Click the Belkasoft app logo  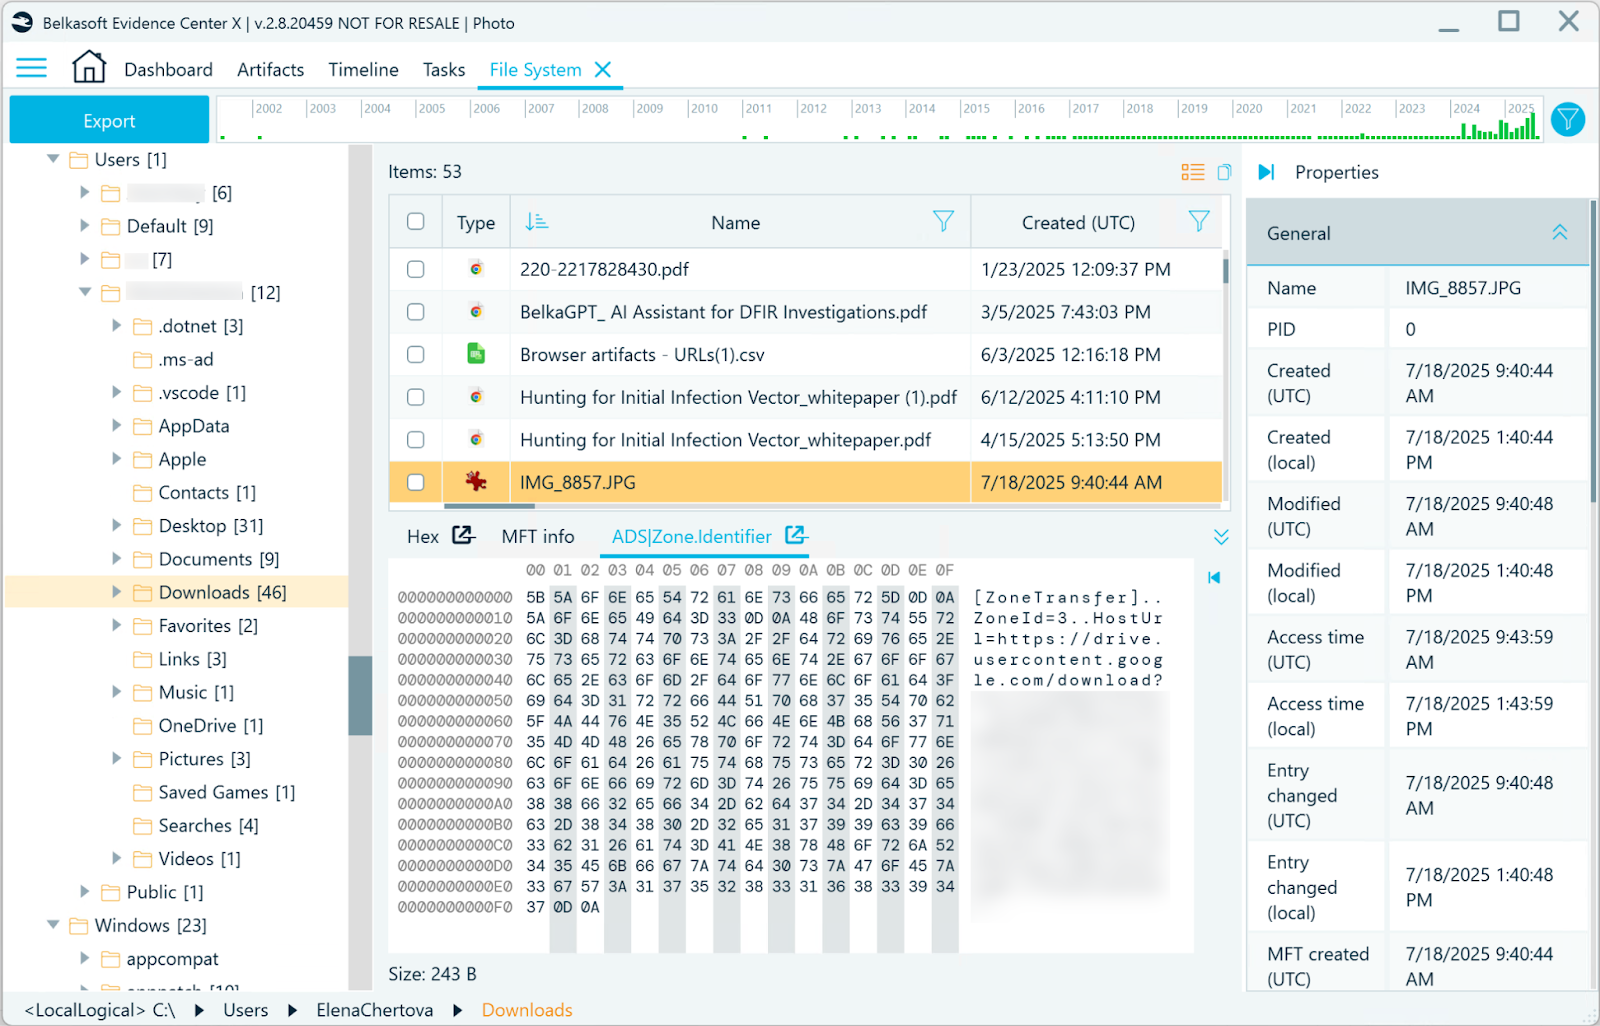[x=22, y=22]
